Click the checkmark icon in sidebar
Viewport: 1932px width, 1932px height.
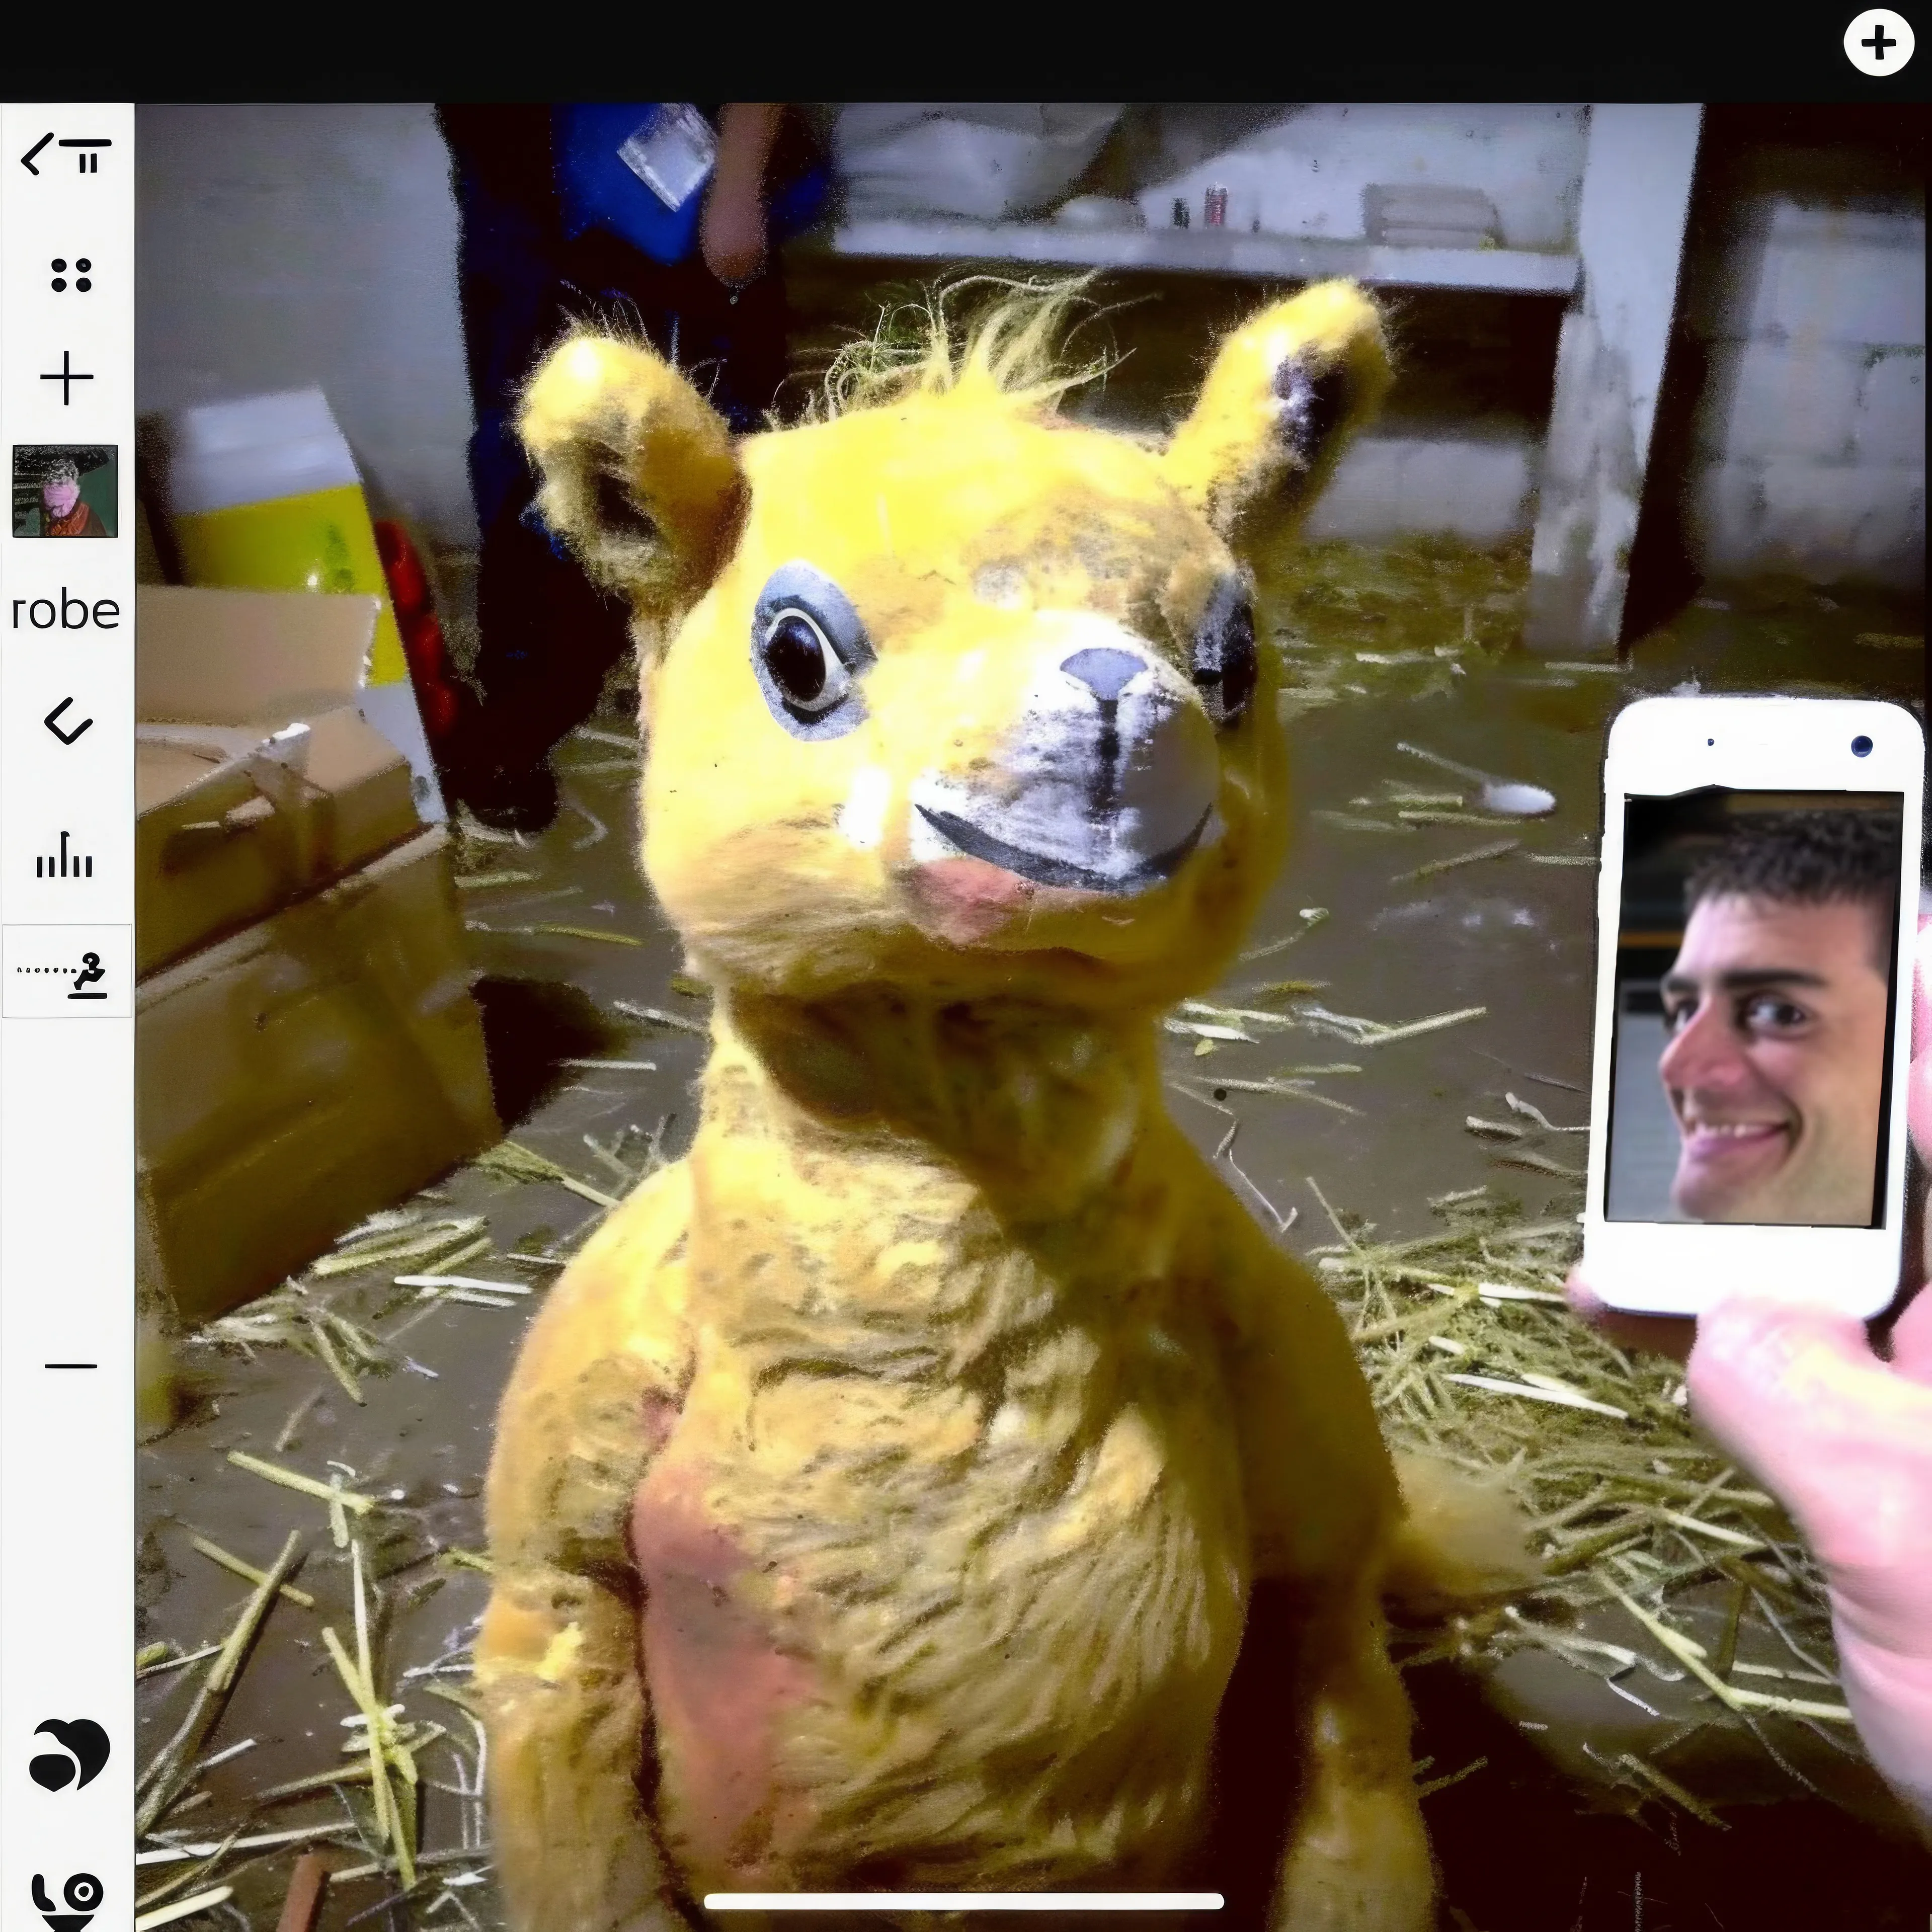(69, 721)
